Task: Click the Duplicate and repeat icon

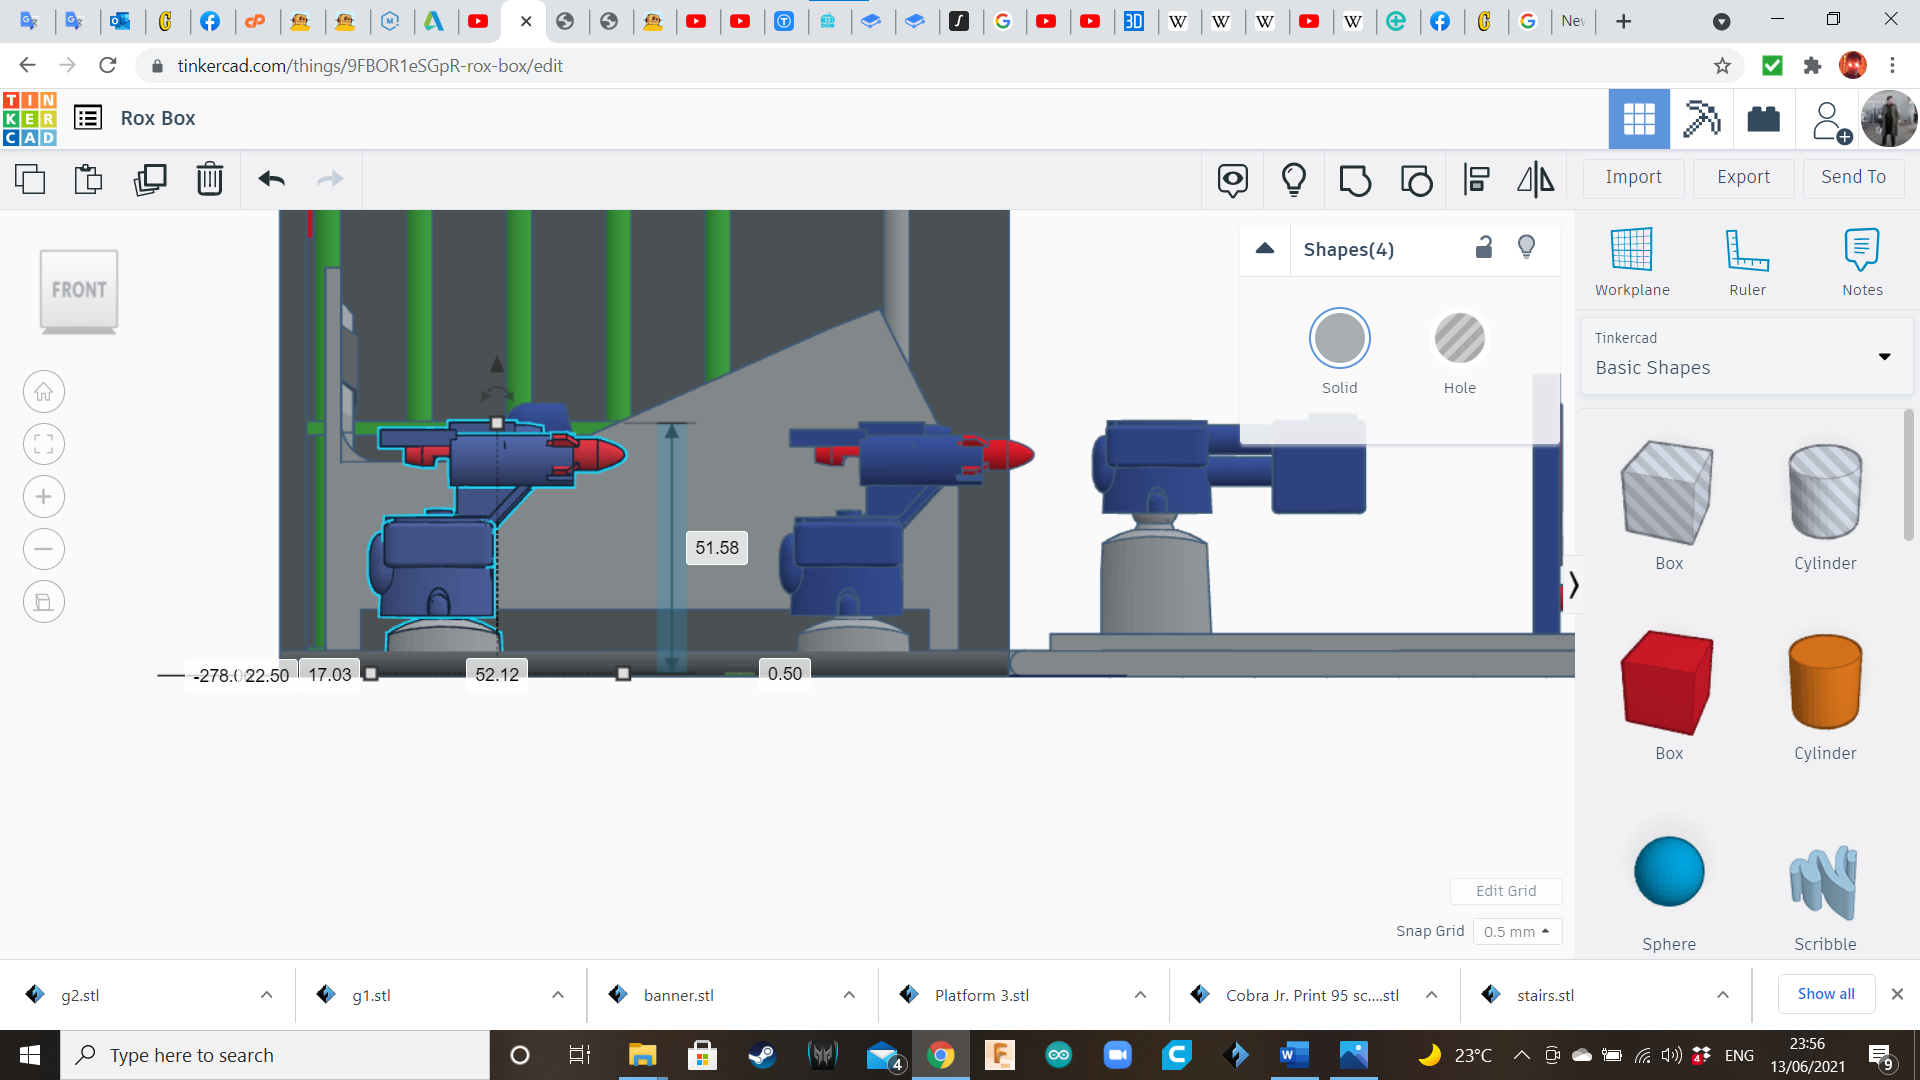Action: pos(150,179)
